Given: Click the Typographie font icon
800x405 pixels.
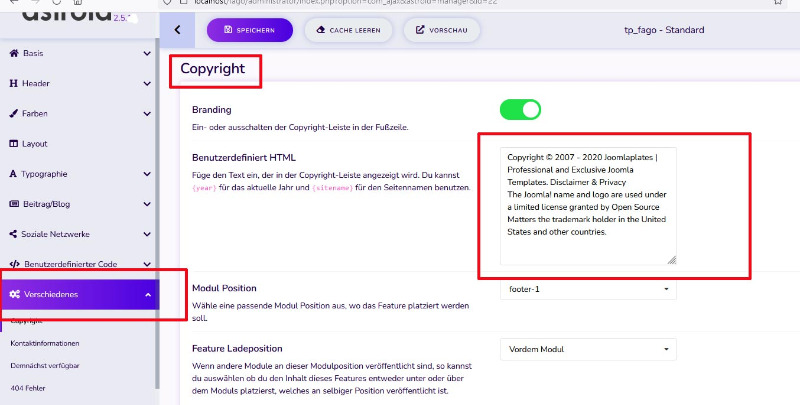Looking at the screenshot, I should pyautogui.click(x=13, y=174).
